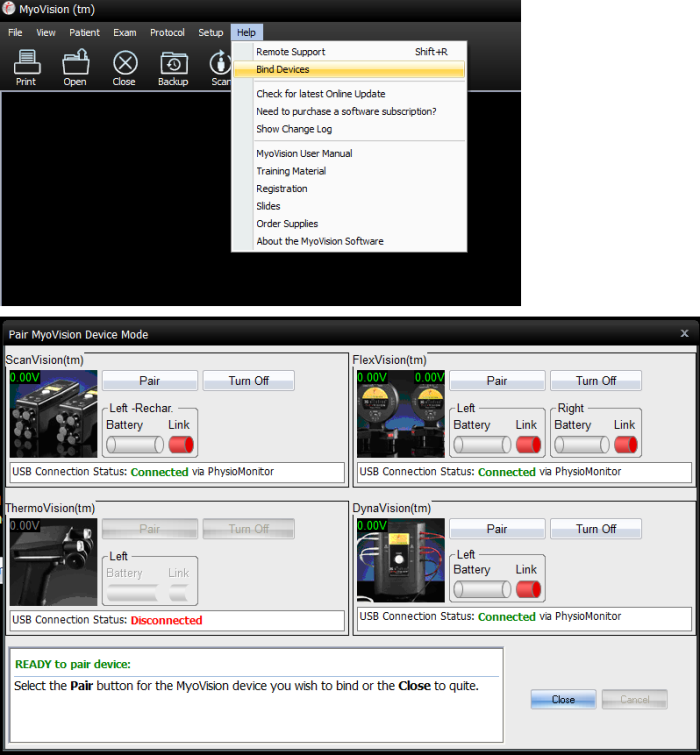Click ThermoVision 0.00V voltage readout
Viewport: 700px width, 755px height.
[25, 525]
